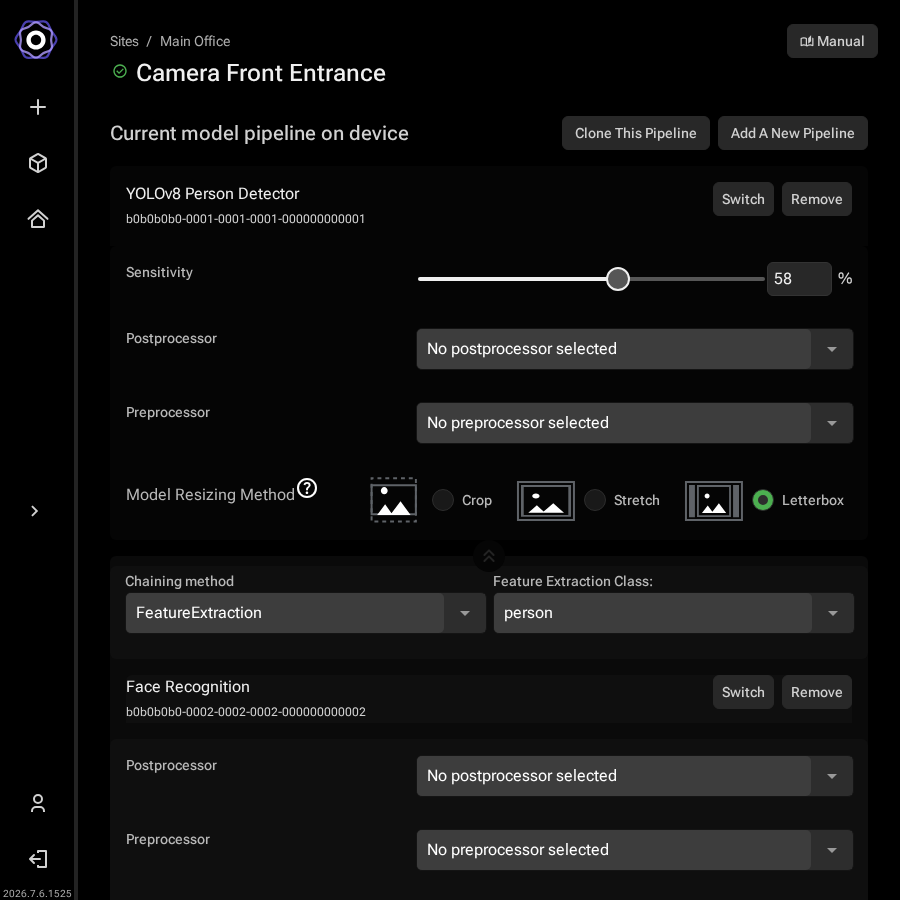Click the YOLOv8 model ID text
The image size is (900, 900).
point(245,219)
